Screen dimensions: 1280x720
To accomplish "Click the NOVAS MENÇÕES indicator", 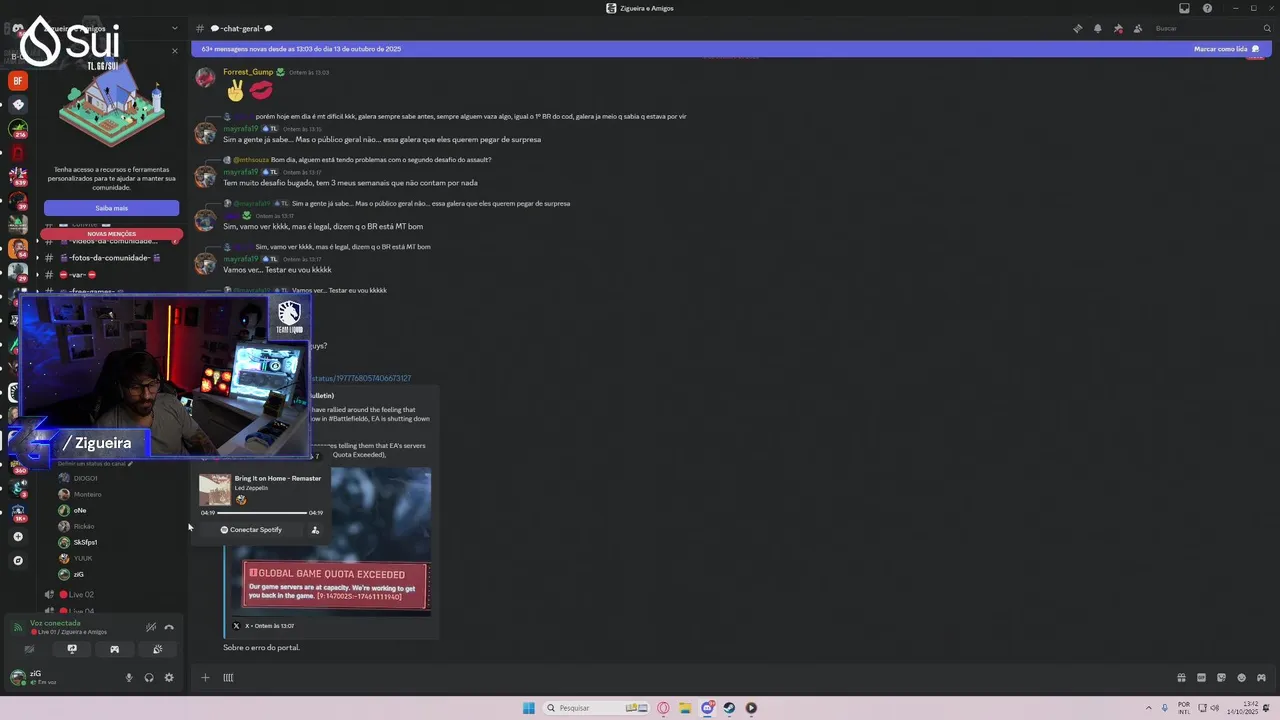I will click(x=111, y=234).
